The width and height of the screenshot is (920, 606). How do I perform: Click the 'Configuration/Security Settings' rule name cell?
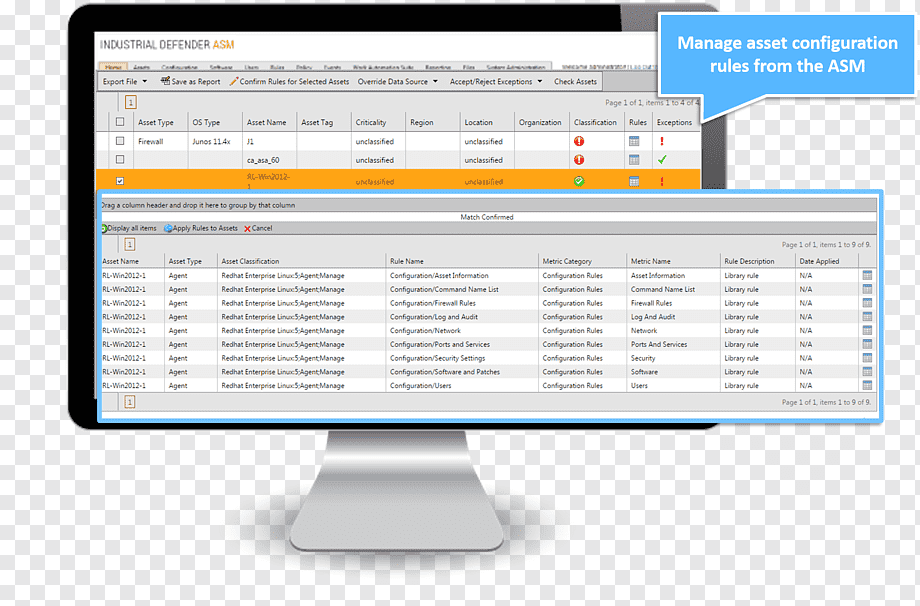437,358
